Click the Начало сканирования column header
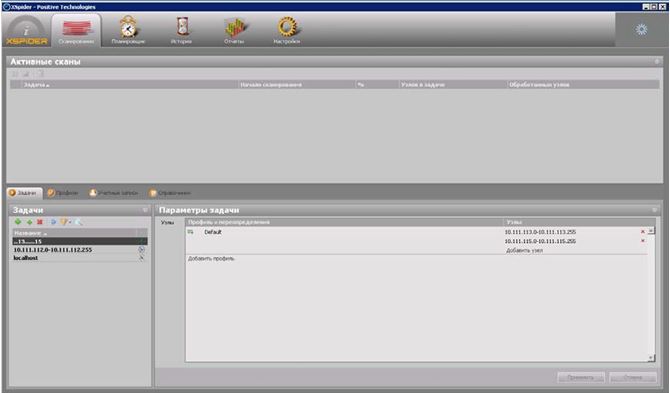 296,85
